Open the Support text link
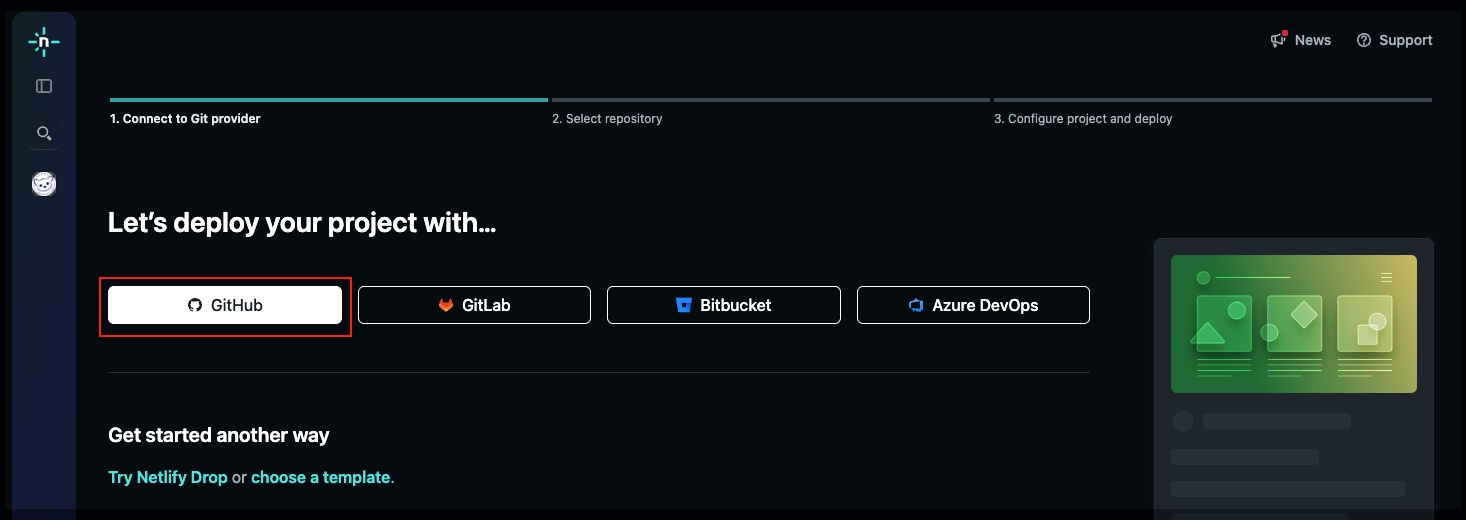Viewport: 1466px width, 520px height. click(1405, 40)
